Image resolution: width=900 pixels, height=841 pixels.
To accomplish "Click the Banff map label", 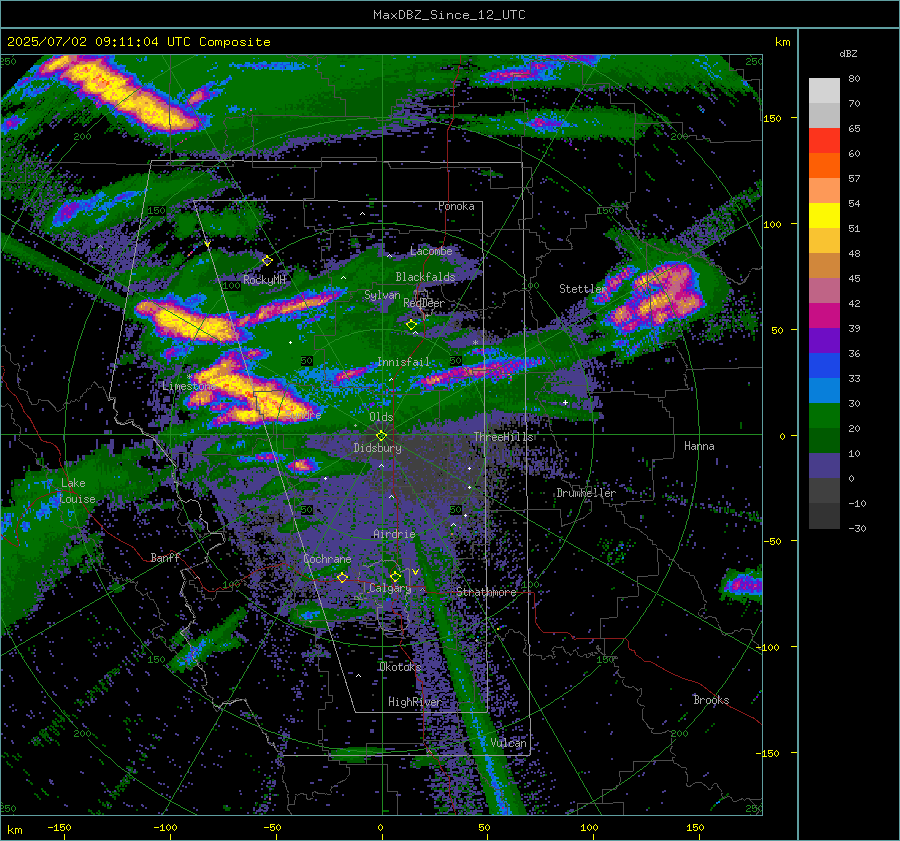I will click(165, 557).
